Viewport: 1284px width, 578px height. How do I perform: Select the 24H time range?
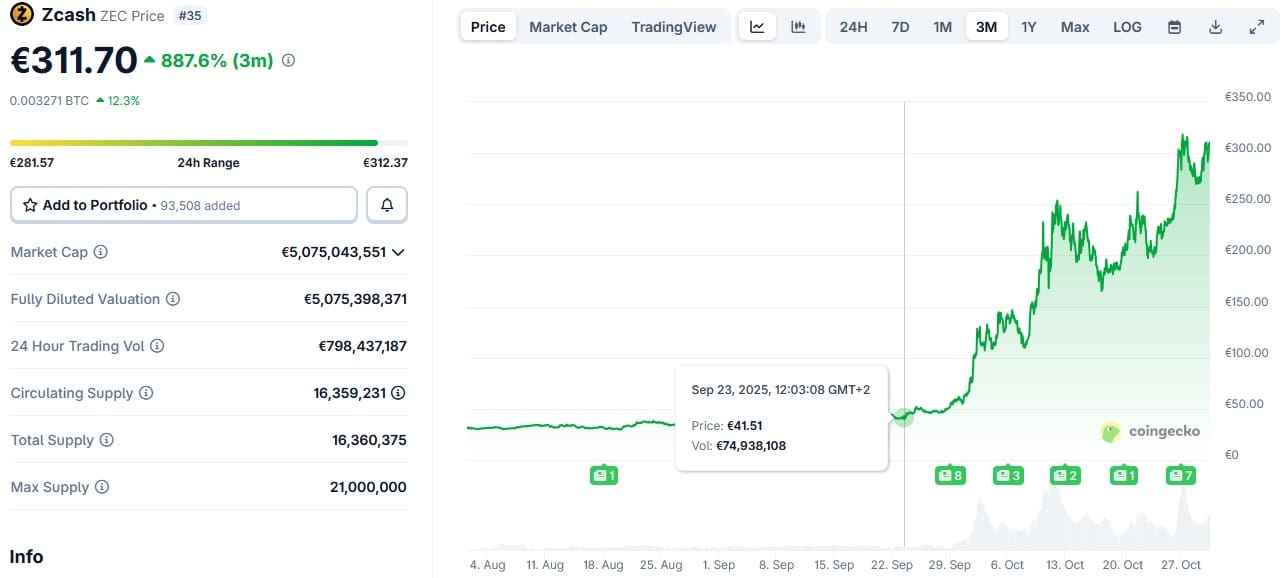tap(853, 27)
